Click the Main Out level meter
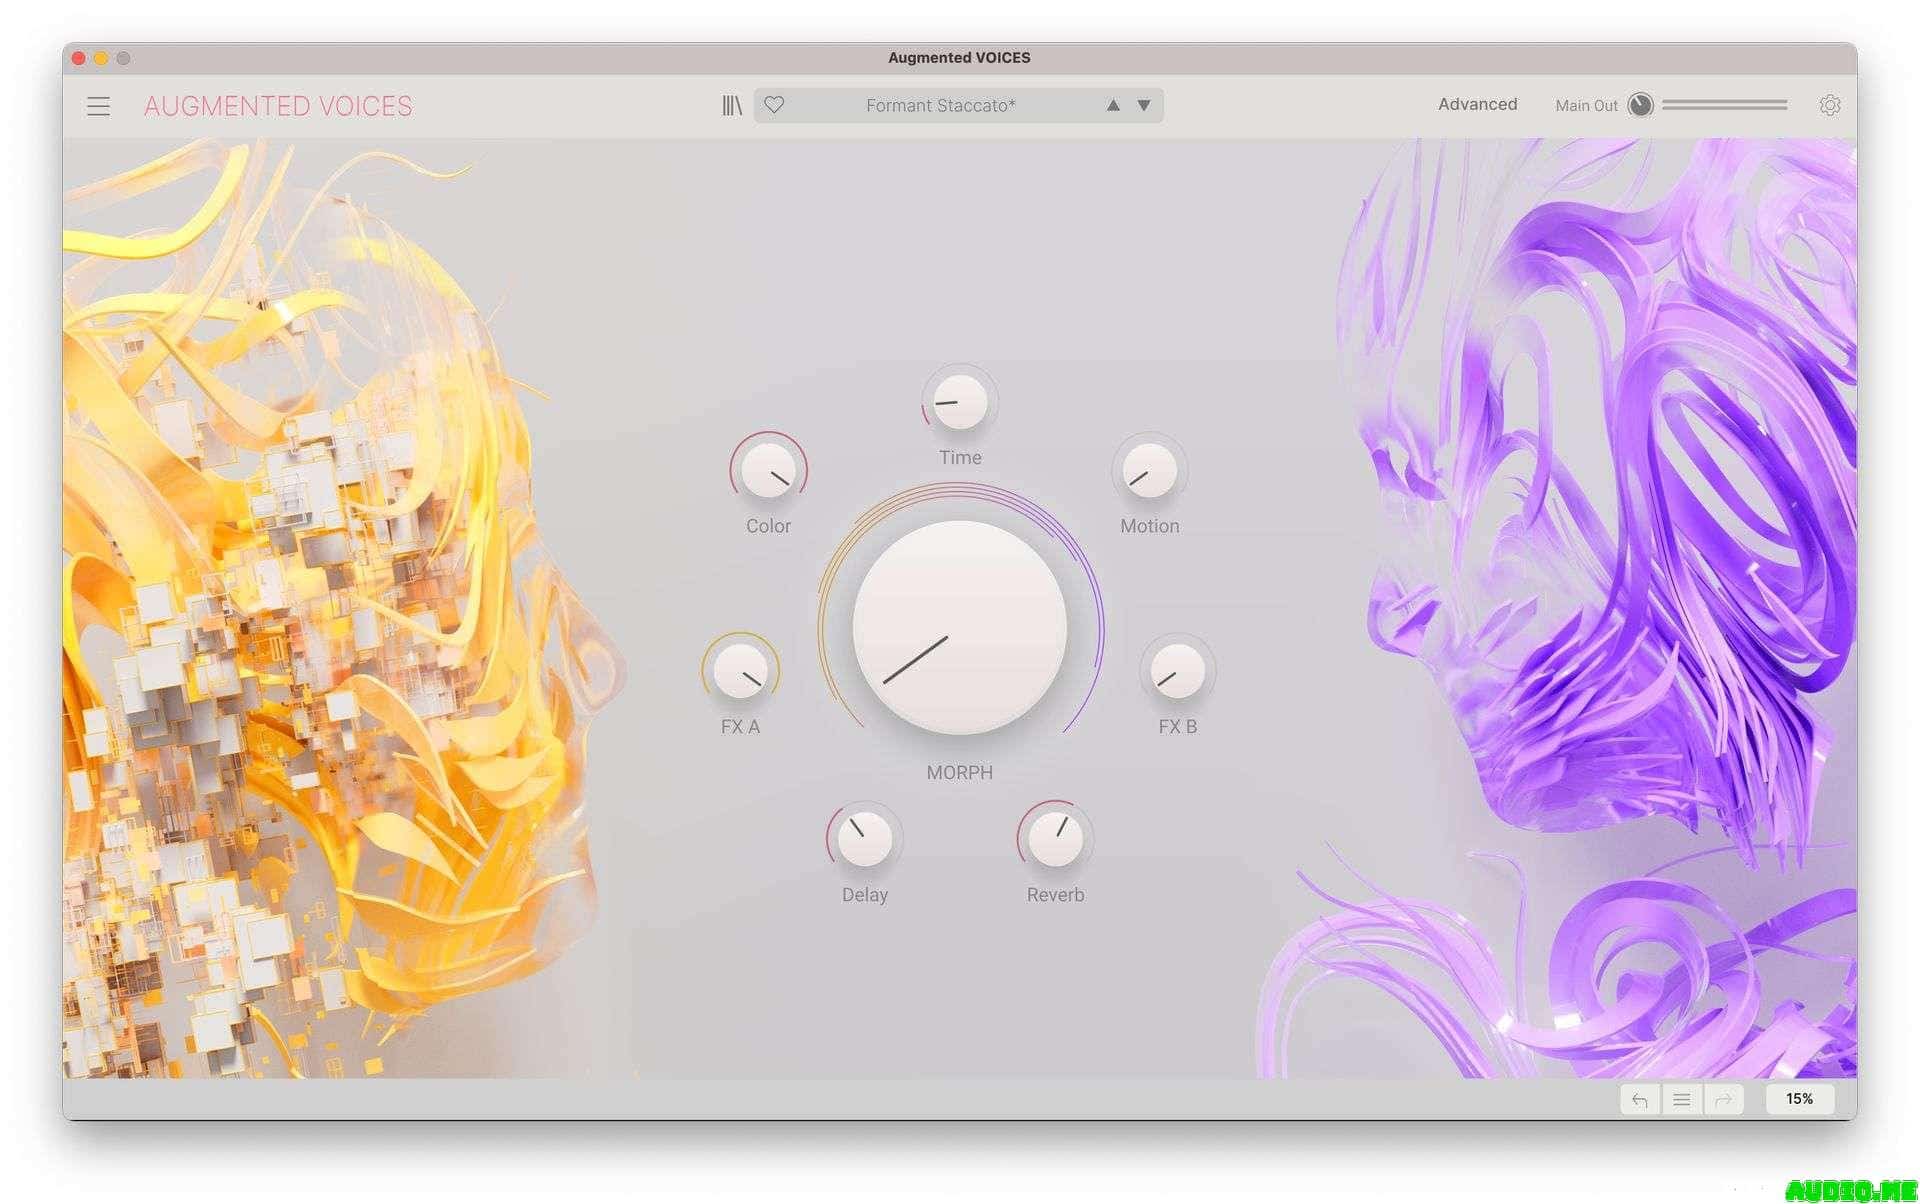1920x1204 pixels. 1725,104
